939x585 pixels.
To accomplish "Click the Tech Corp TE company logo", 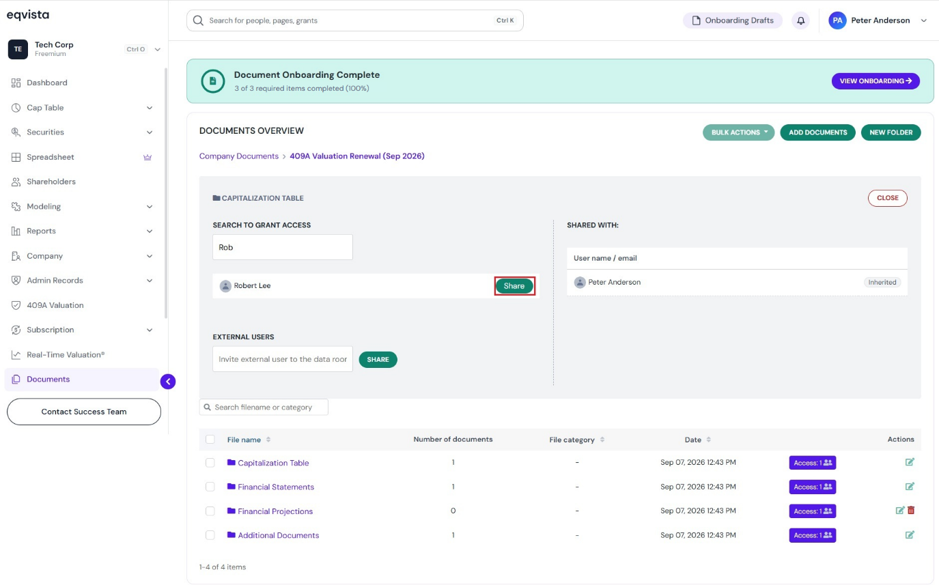I will click(18, 49).
